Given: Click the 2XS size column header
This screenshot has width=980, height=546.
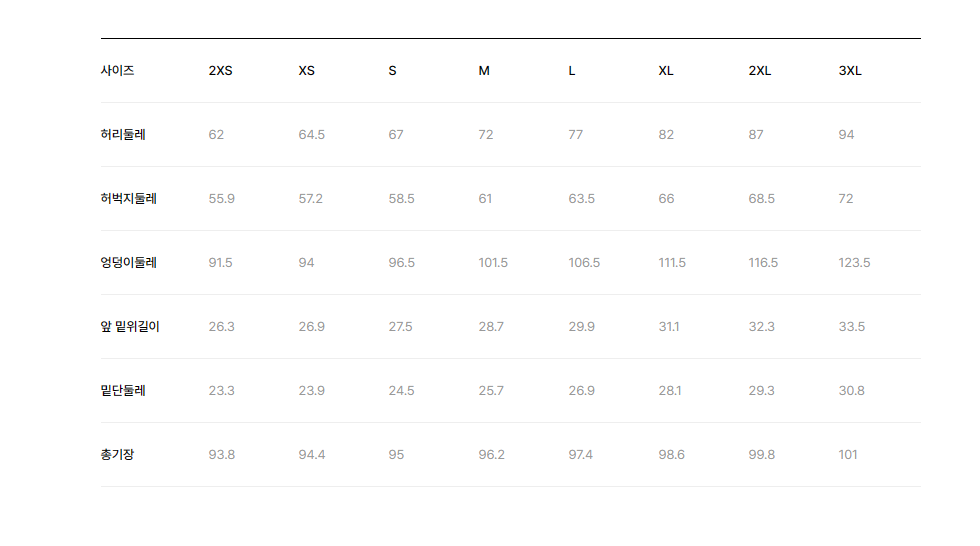Looking at the screenshot, I should pos(220,71).
